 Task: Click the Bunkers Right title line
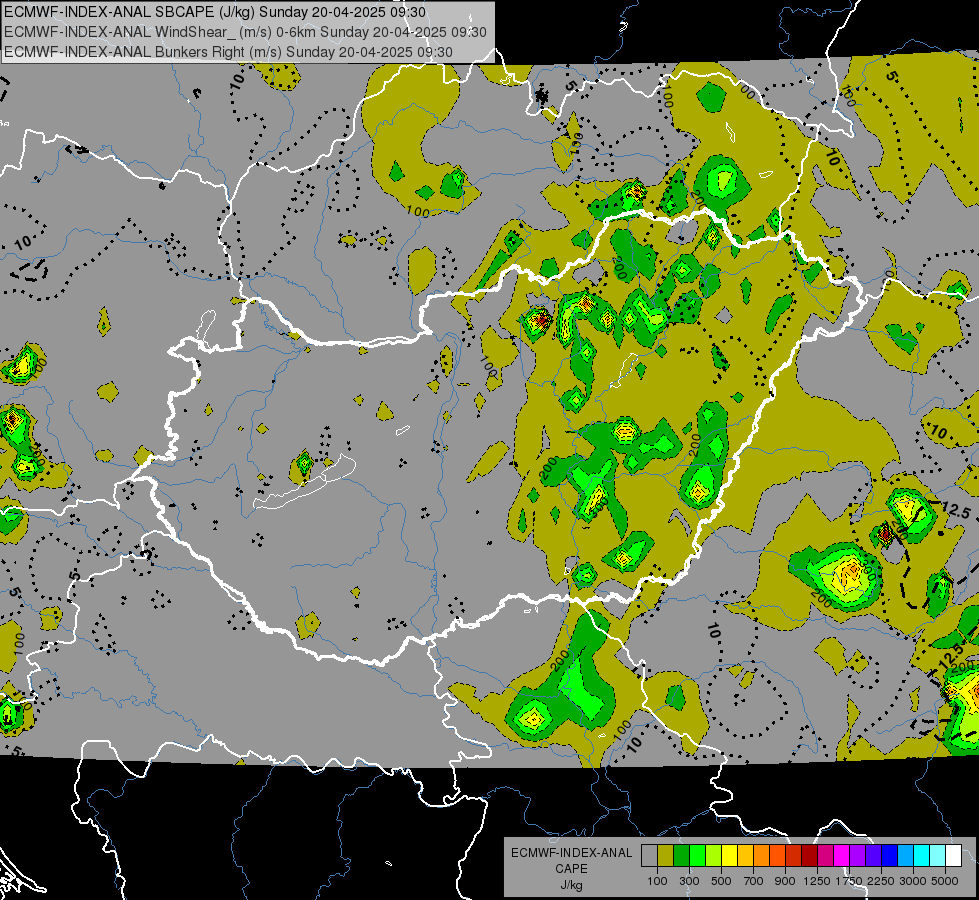point(229,52)
